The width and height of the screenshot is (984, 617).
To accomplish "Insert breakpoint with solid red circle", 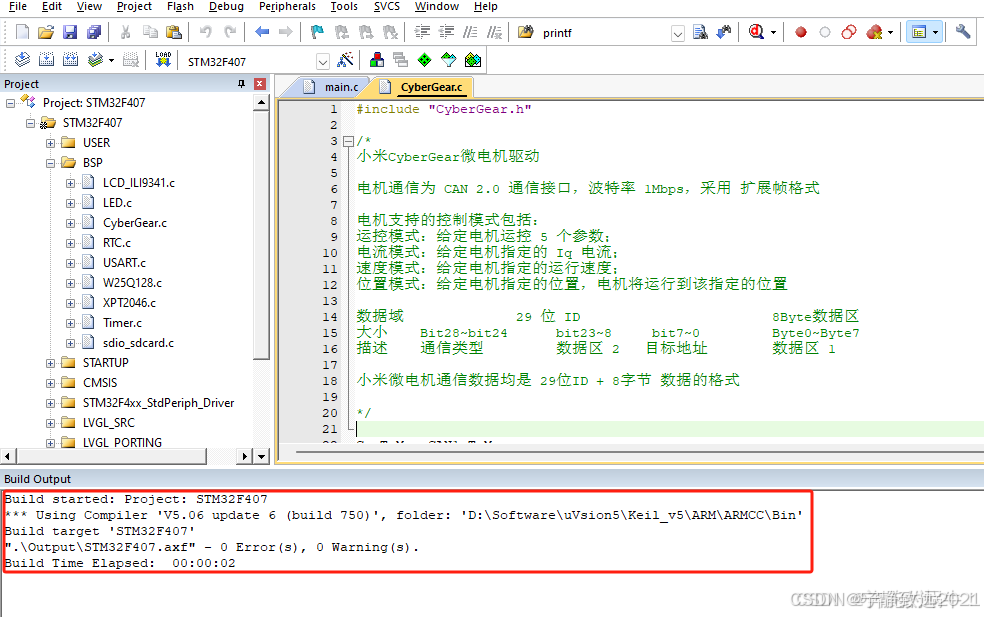I will click(801, 32).
